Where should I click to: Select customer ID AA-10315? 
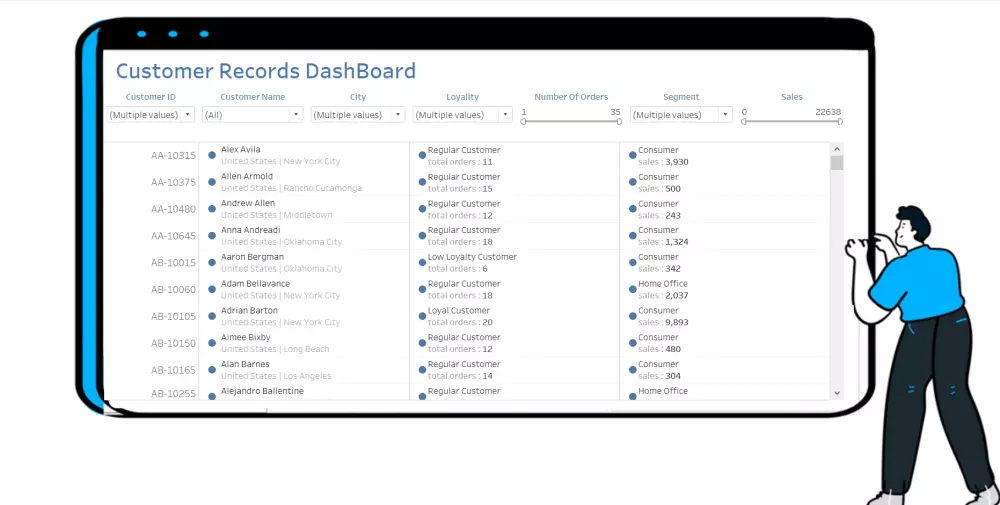[x=173, y=156]
